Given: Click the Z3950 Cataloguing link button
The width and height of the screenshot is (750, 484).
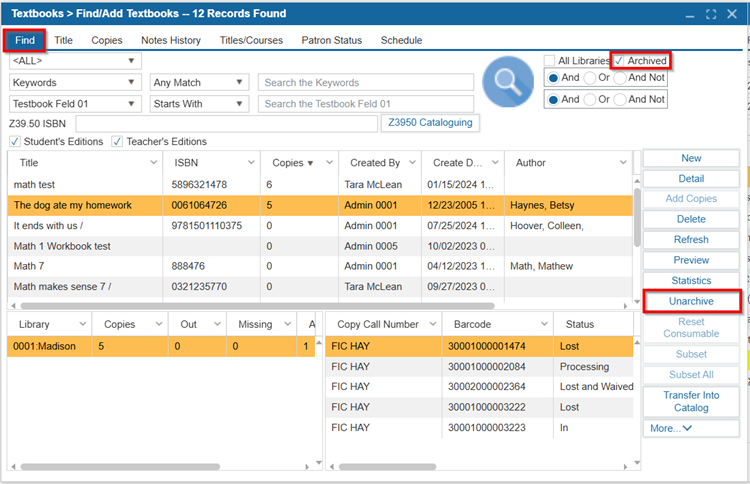Looking at the screenshot, I should 430,122.
